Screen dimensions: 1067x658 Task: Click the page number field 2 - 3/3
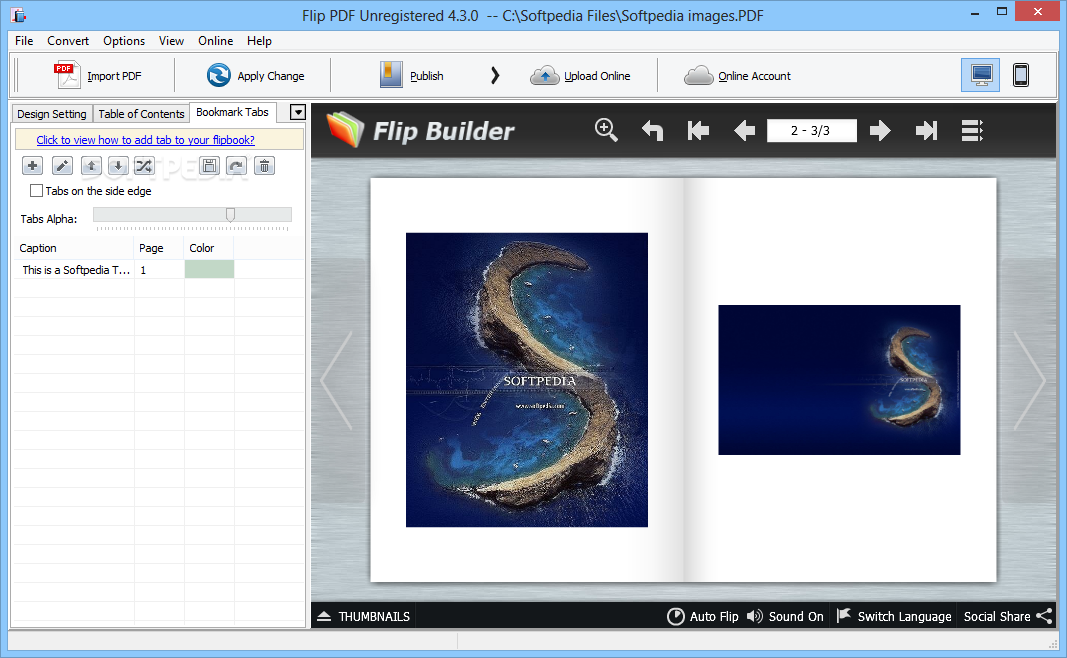tap(811, 130)
